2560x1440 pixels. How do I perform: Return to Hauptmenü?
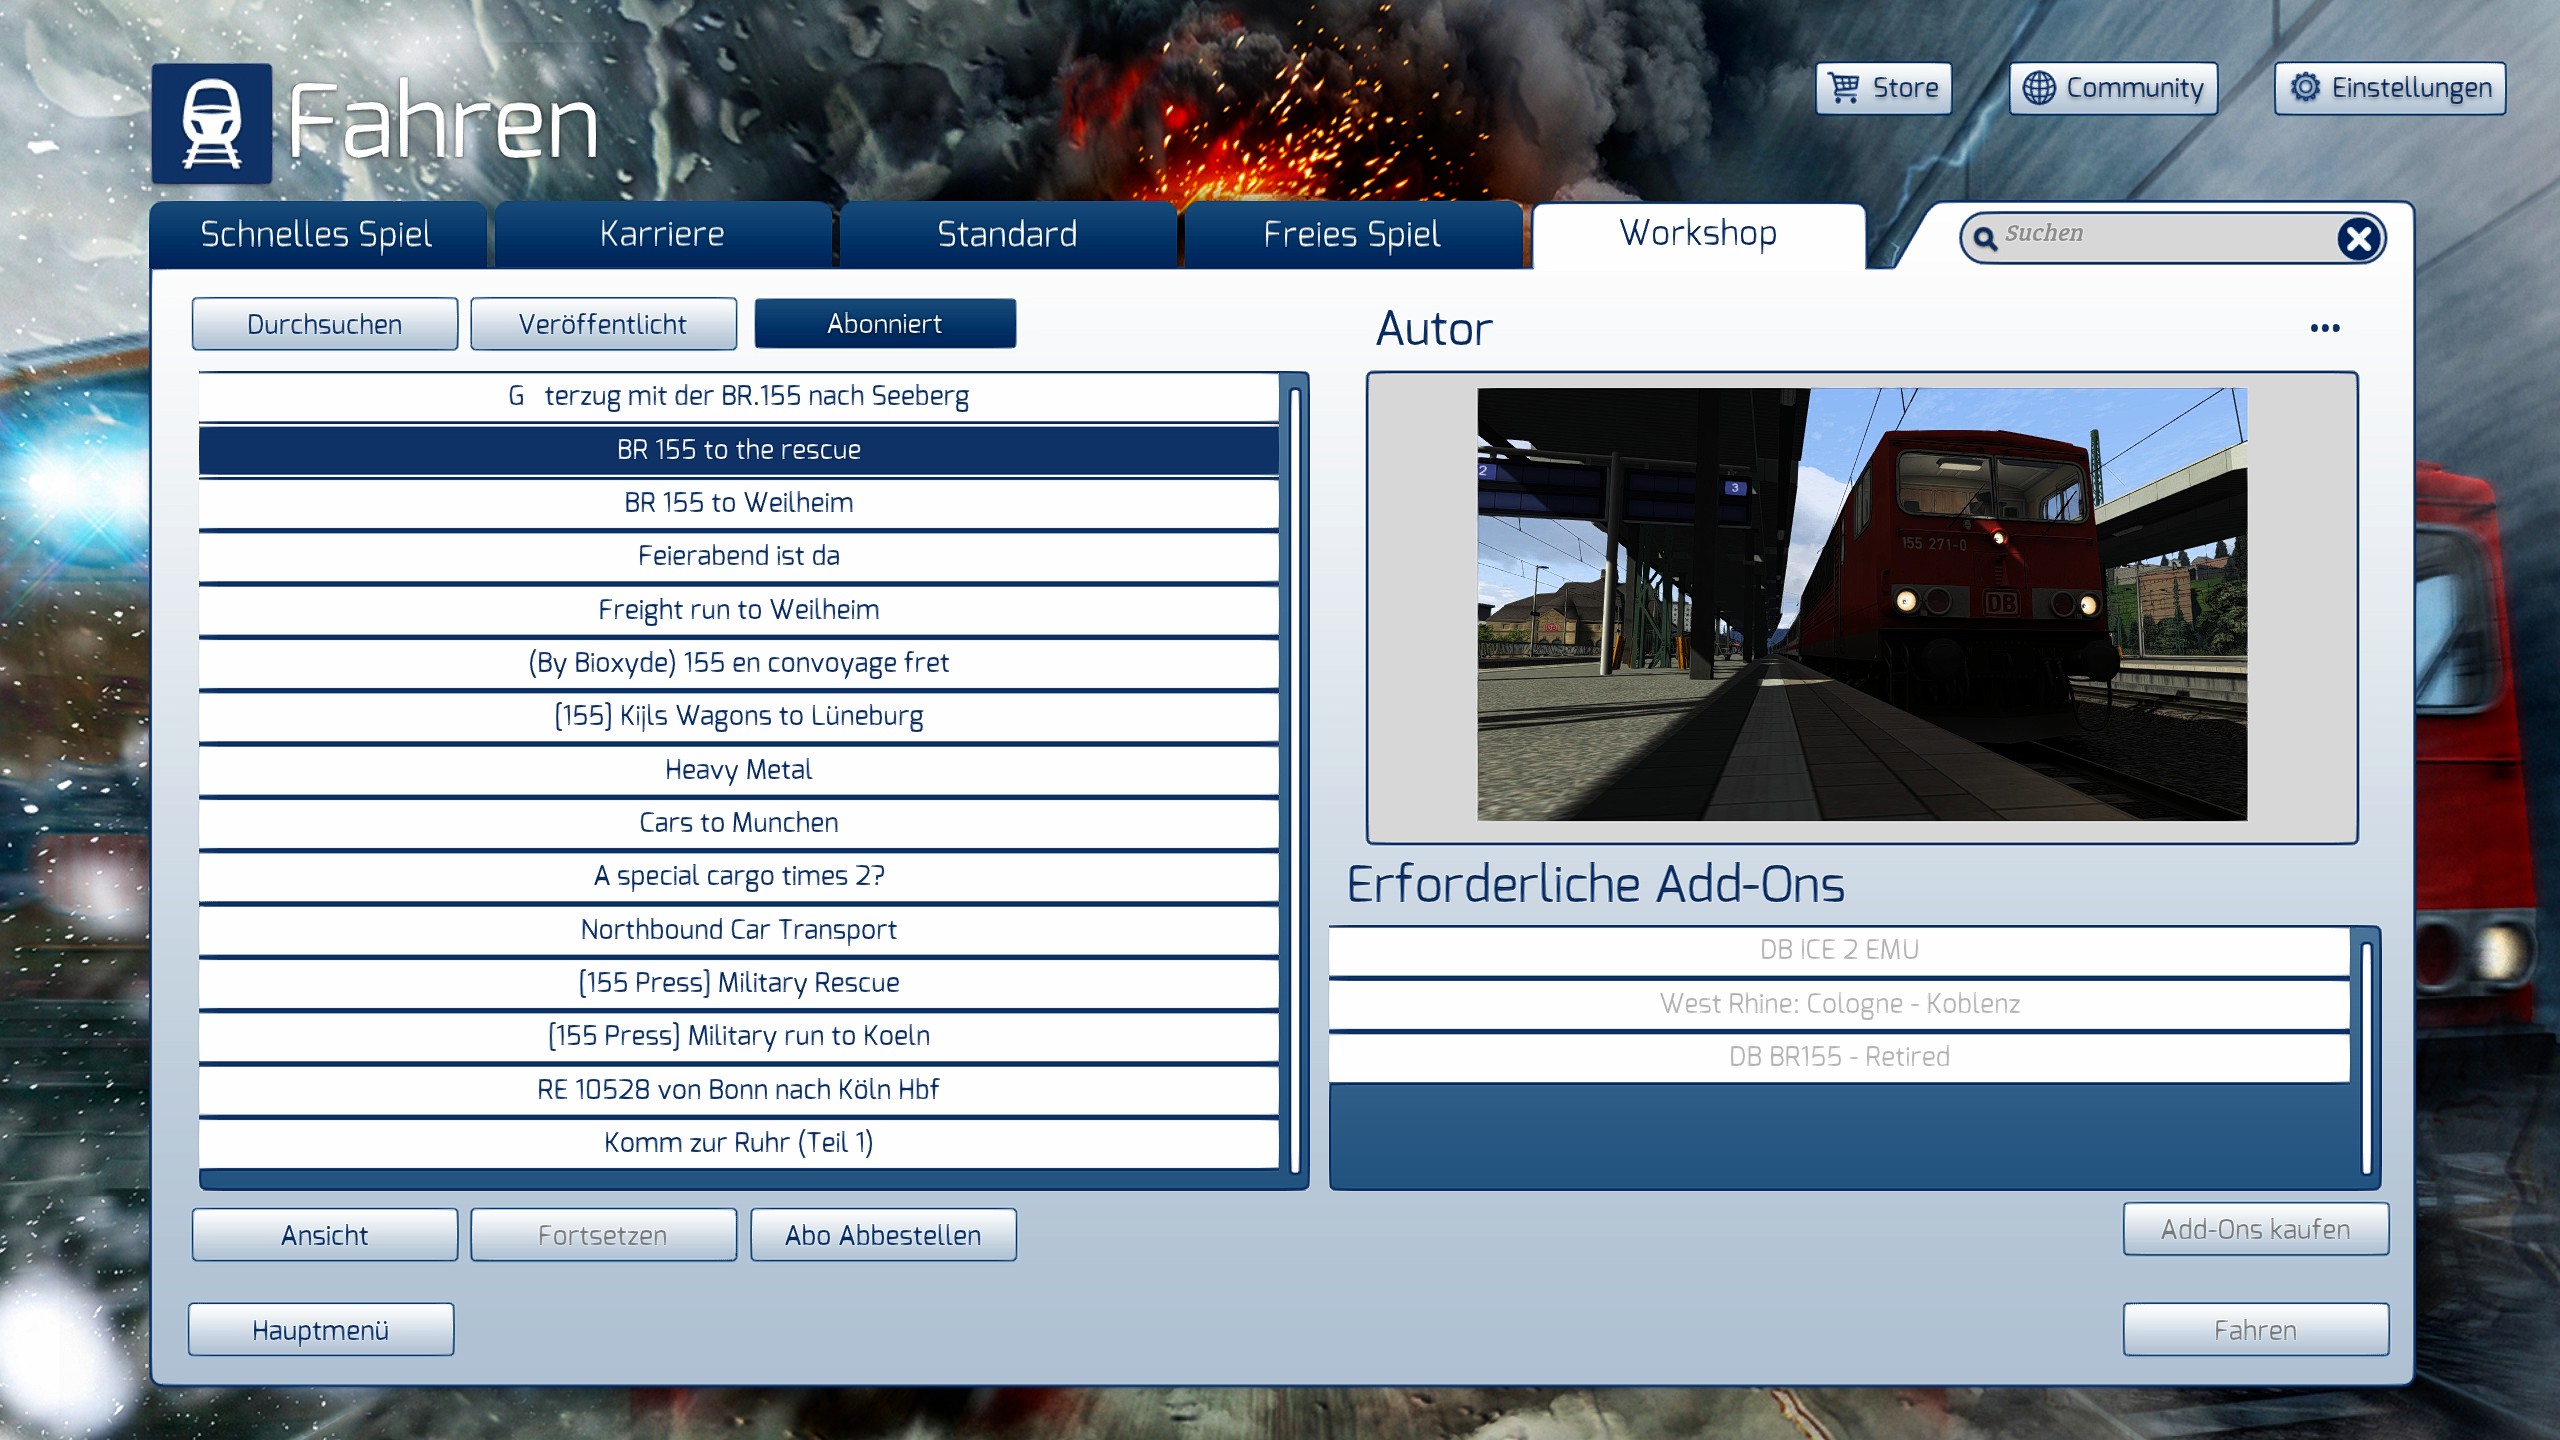[x=321, y=1330]
